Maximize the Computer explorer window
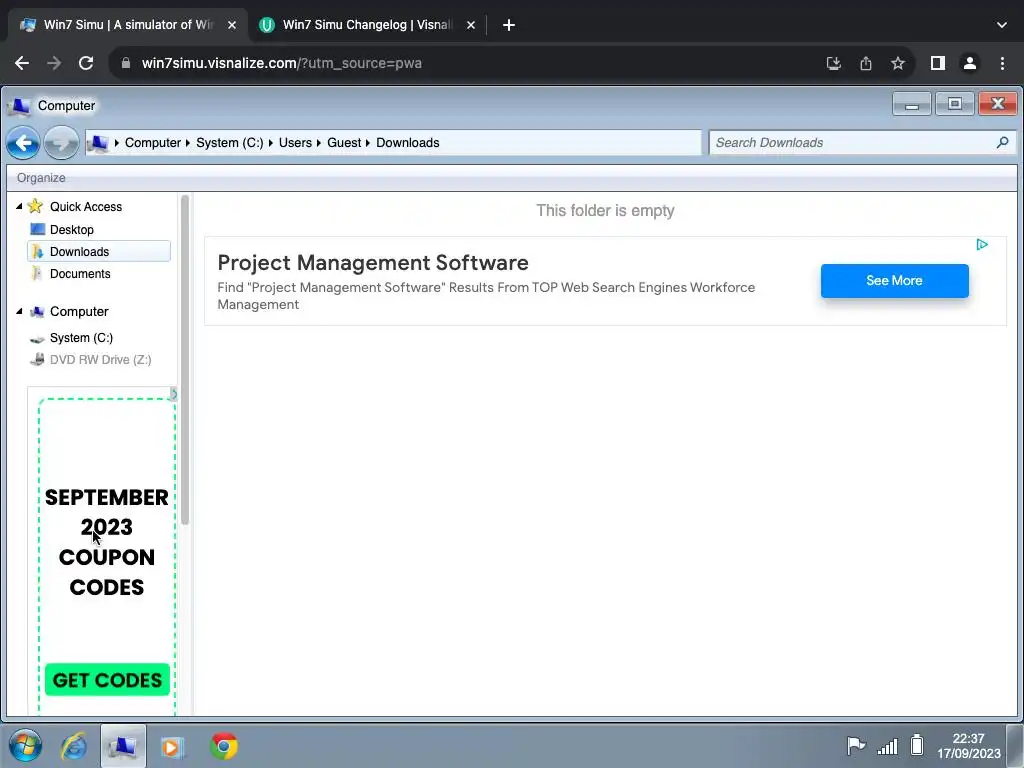This screenshot has height=768, width=1024. [955, 104]
